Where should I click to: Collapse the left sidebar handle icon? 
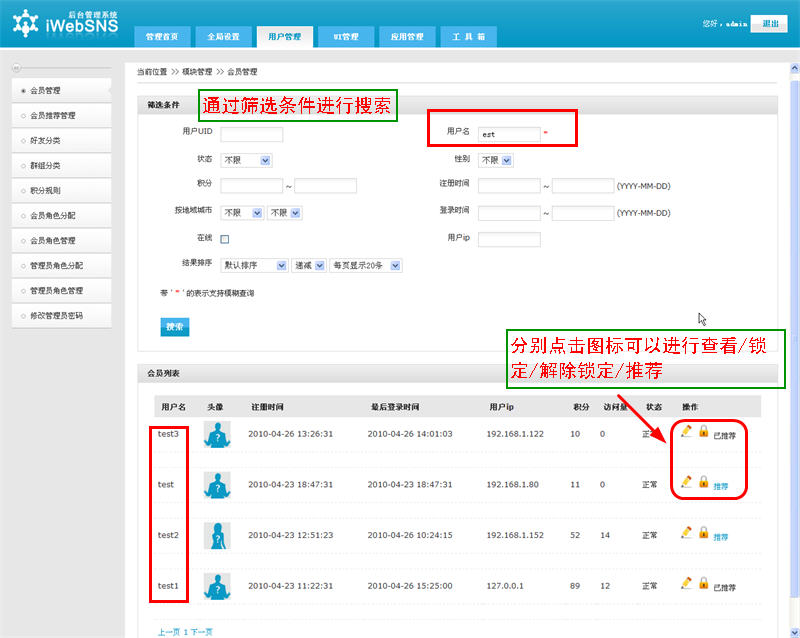pyautogui.click(x=16, y=68)
